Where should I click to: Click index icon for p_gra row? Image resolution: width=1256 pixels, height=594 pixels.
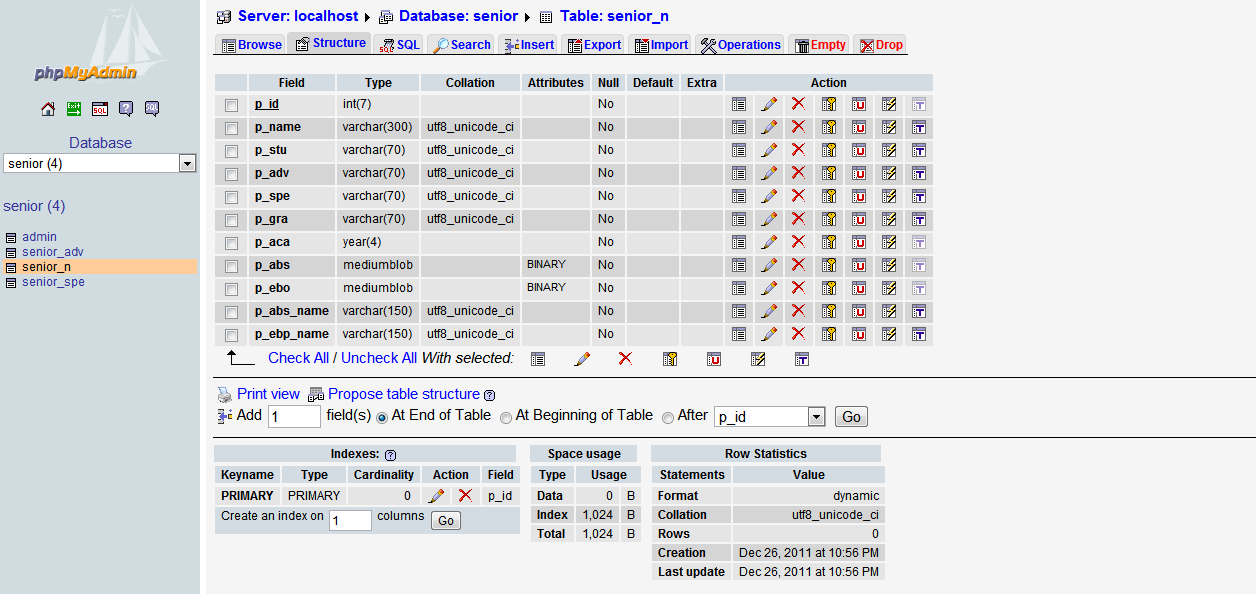888,219
